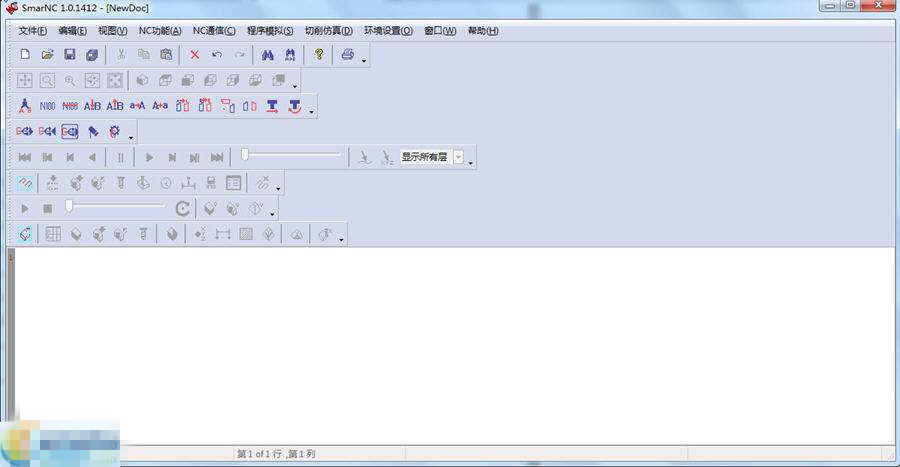Open the 环境设置(O) menu
The height and width of the screenshot is (467, 900).
pyautogui.click(x=388, y=30)
